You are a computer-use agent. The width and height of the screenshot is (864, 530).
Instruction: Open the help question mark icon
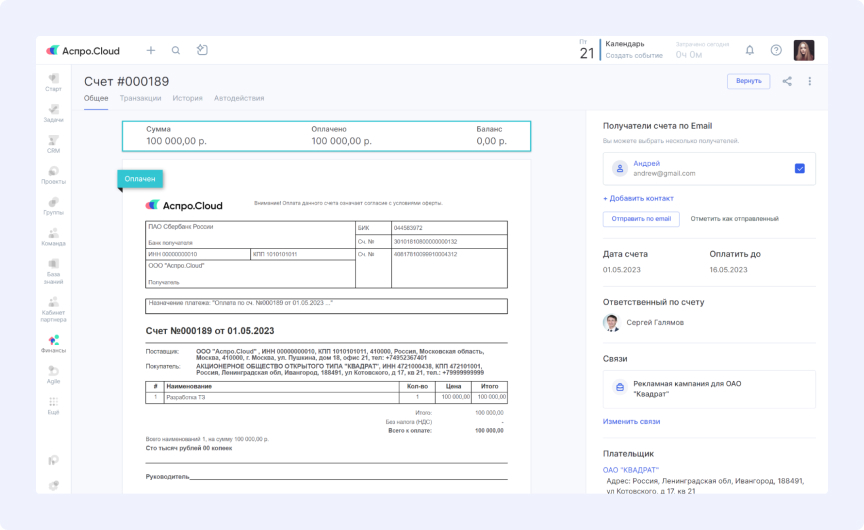pyautogui.click(x=776, y=50)
